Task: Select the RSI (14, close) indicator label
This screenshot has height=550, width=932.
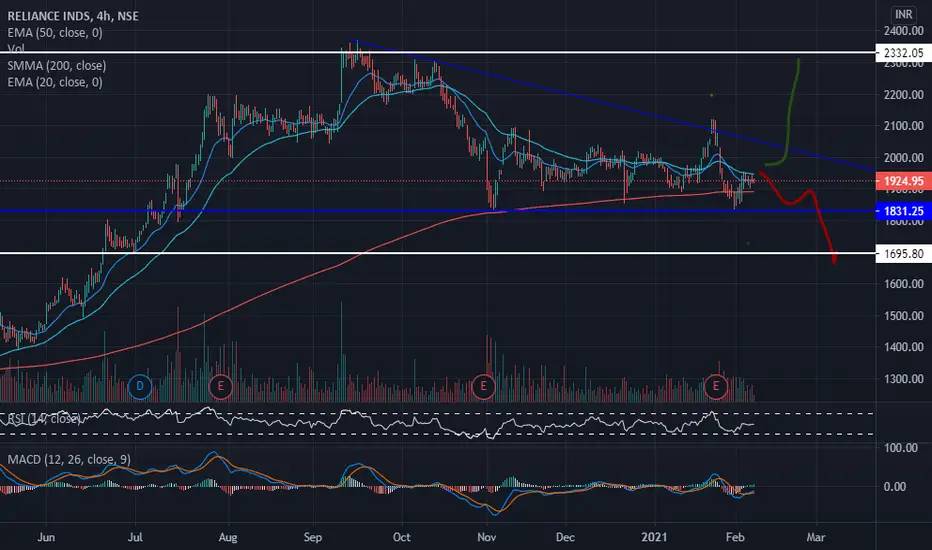Action: (x=44, y=419)
